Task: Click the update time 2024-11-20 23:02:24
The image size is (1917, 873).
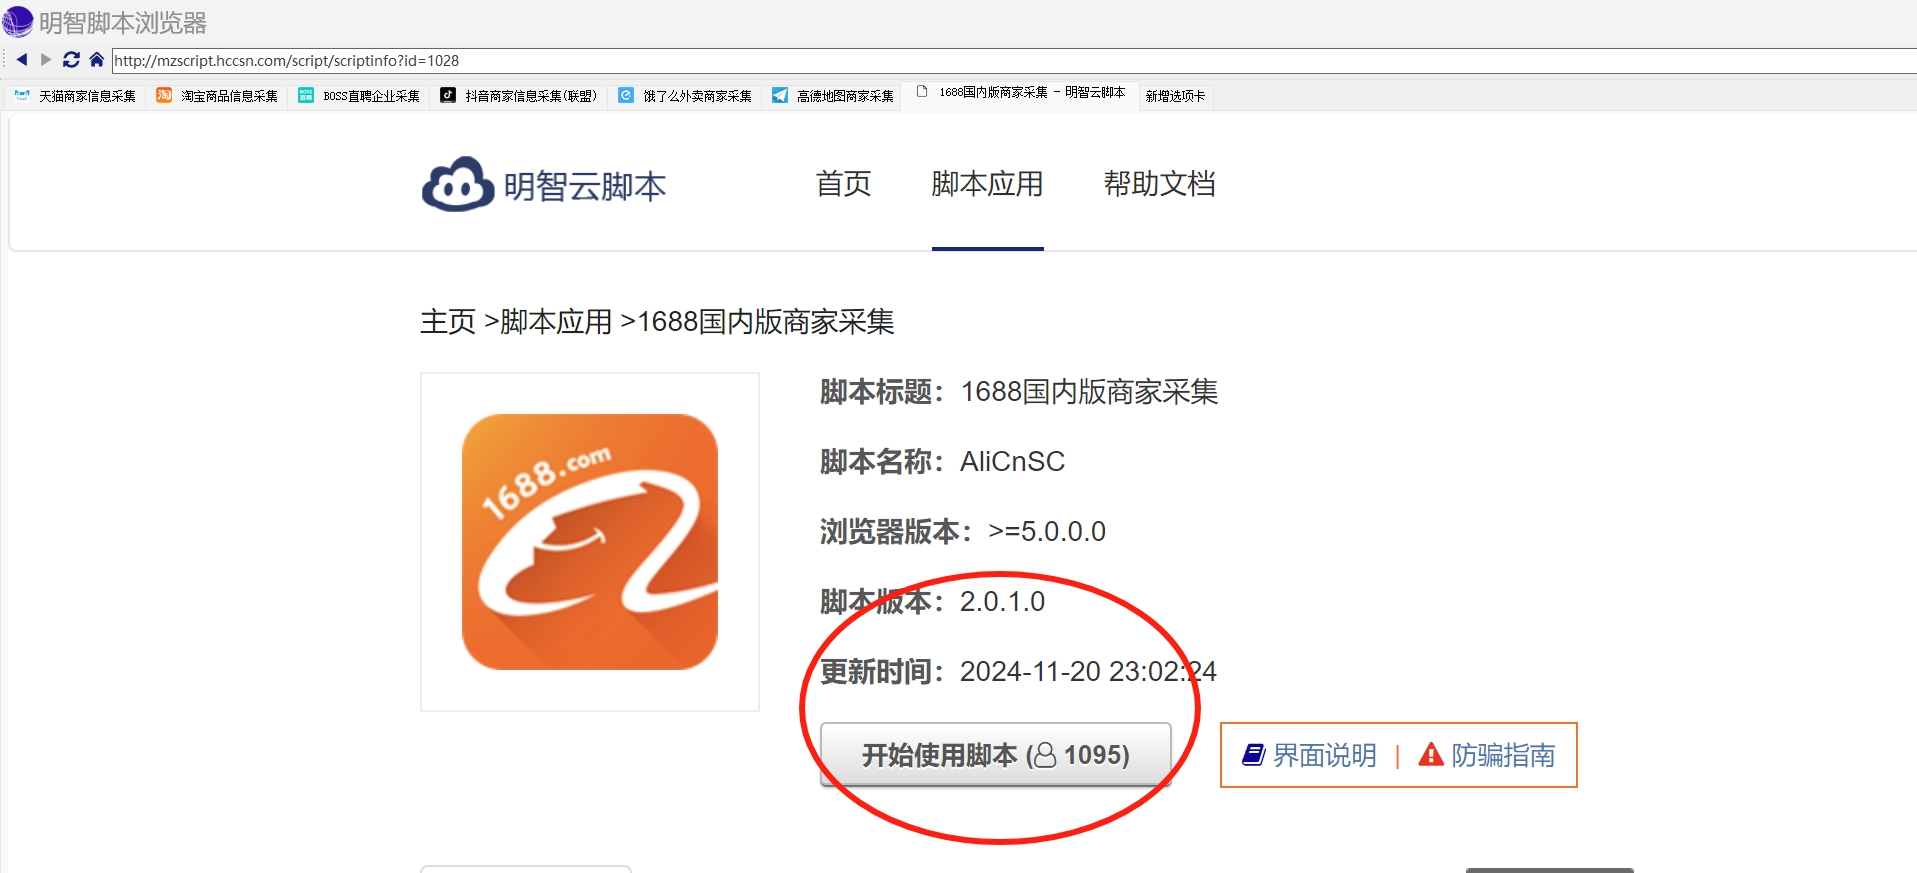Action: pos(1088,672)
